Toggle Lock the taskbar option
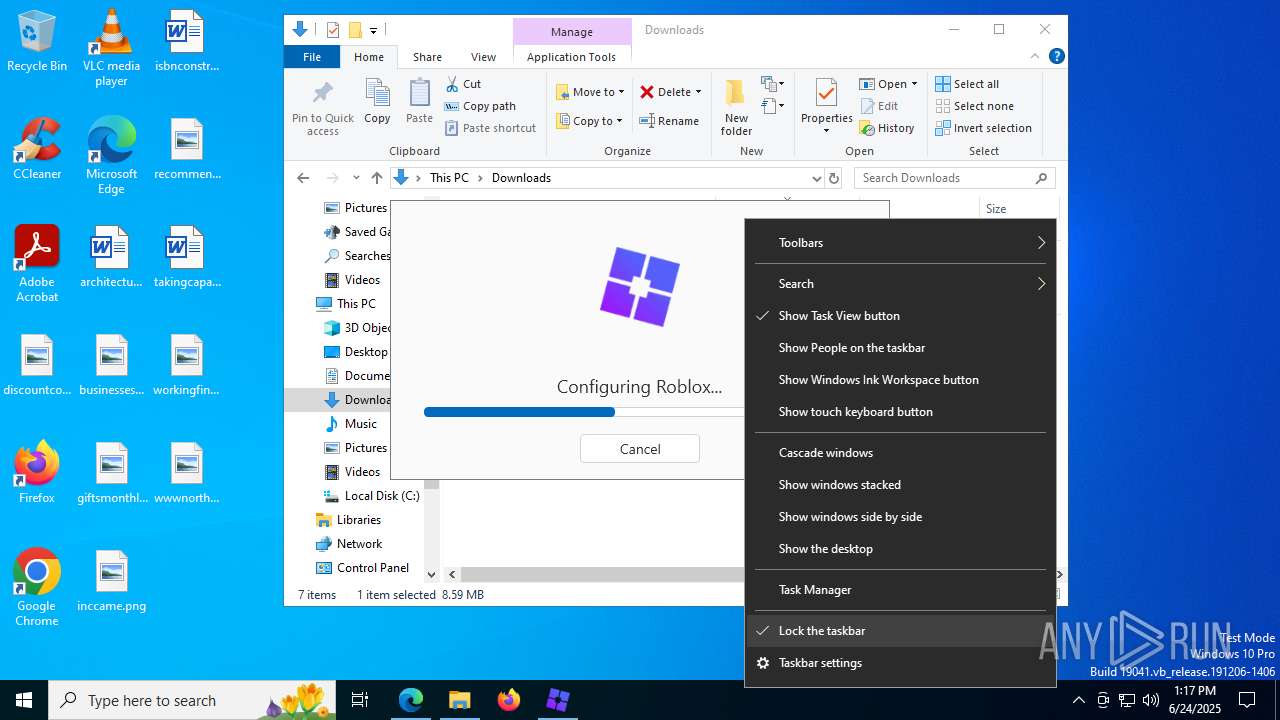 tap(900, 631)
